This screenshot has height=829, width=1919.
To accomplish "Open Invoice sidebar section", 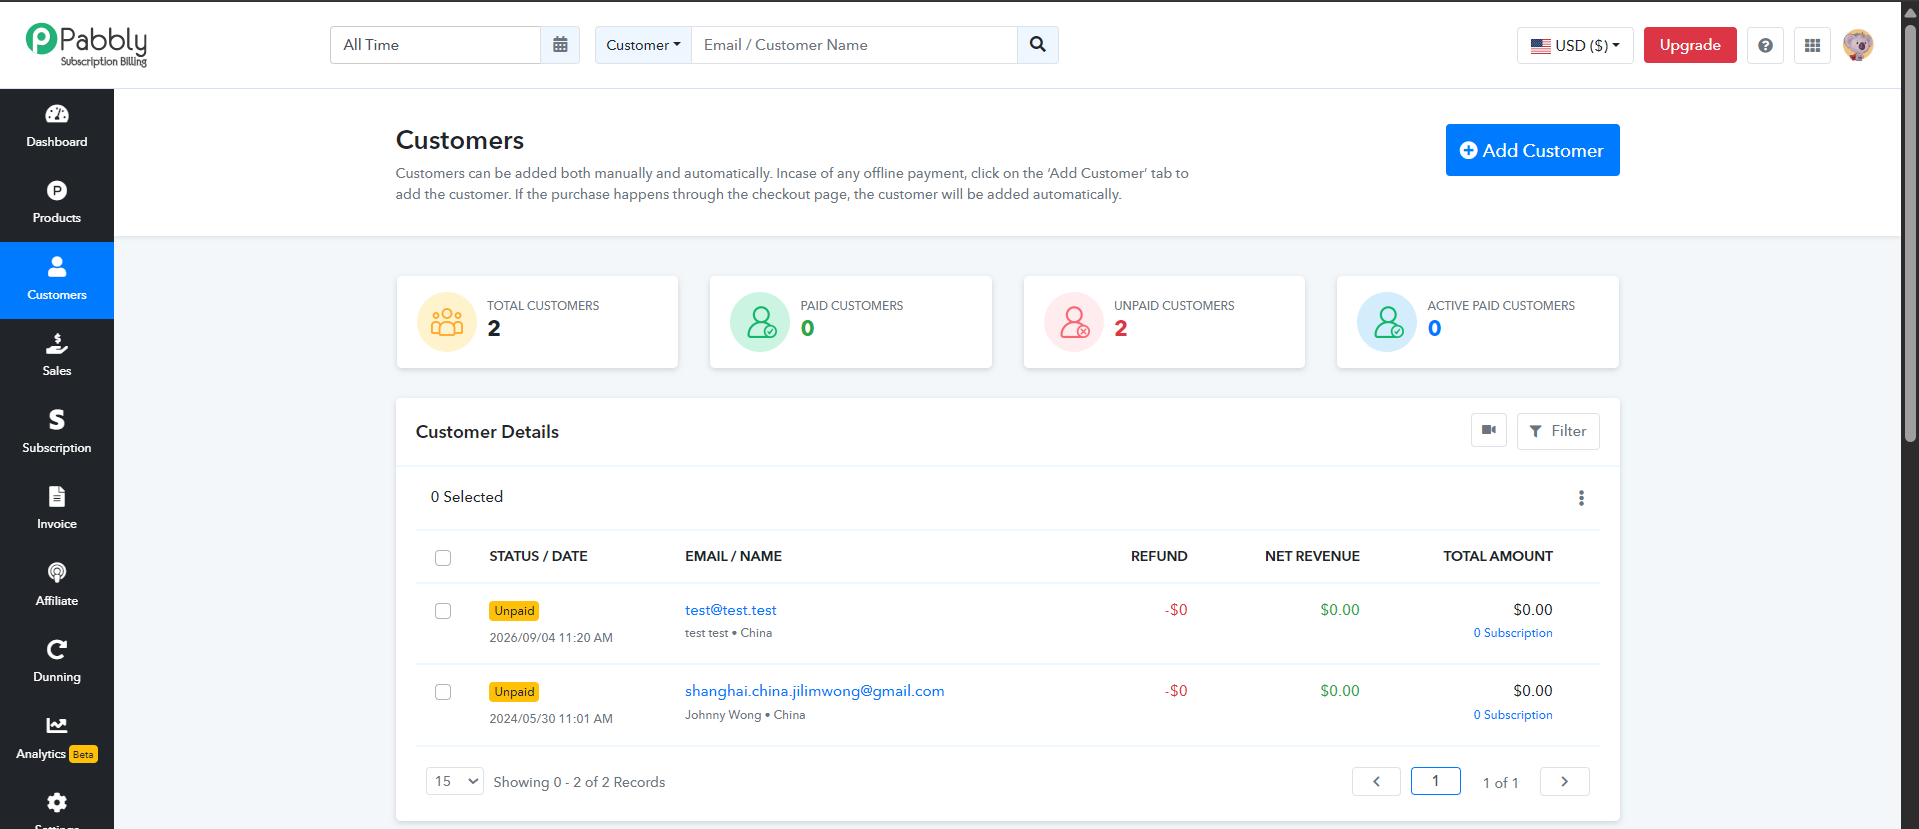I will (x=57, y=509).
